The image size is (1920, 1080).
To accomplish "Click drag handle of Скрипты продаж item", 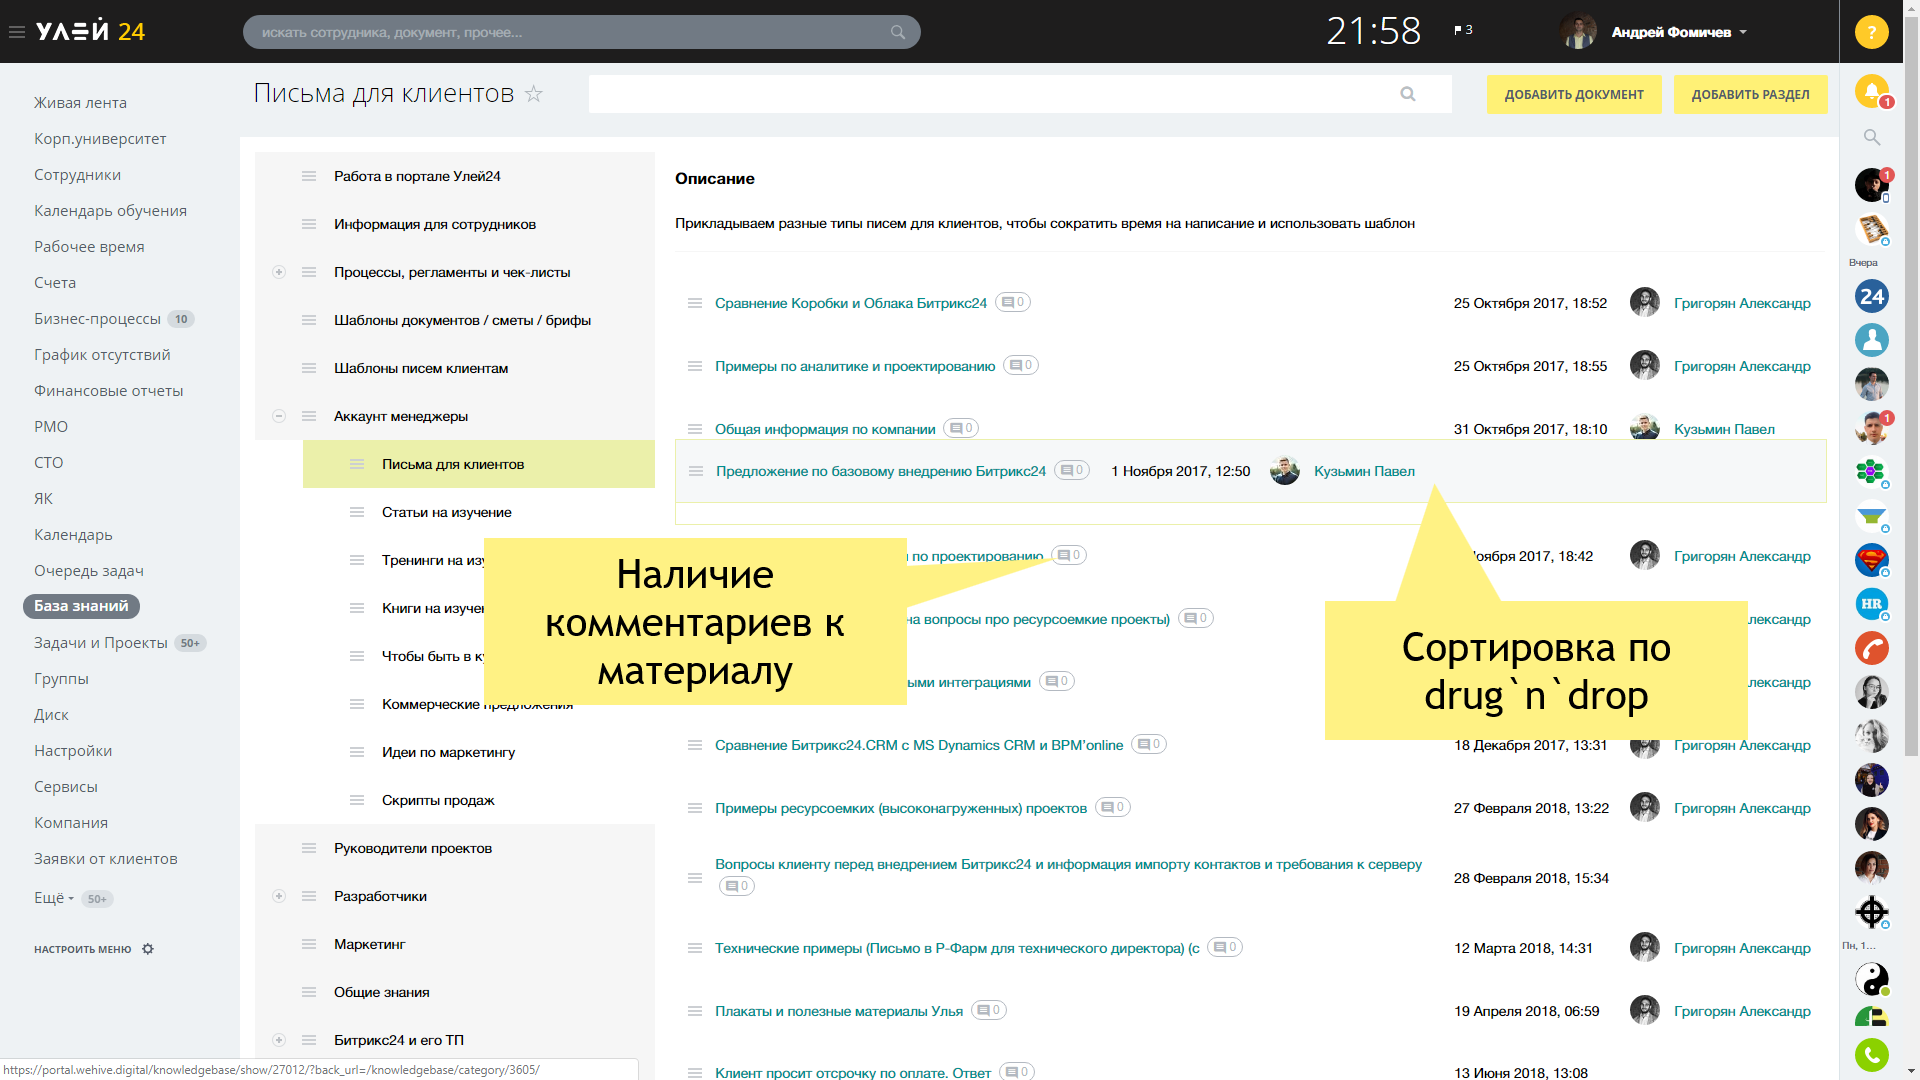I will click(x=357, y=800).
